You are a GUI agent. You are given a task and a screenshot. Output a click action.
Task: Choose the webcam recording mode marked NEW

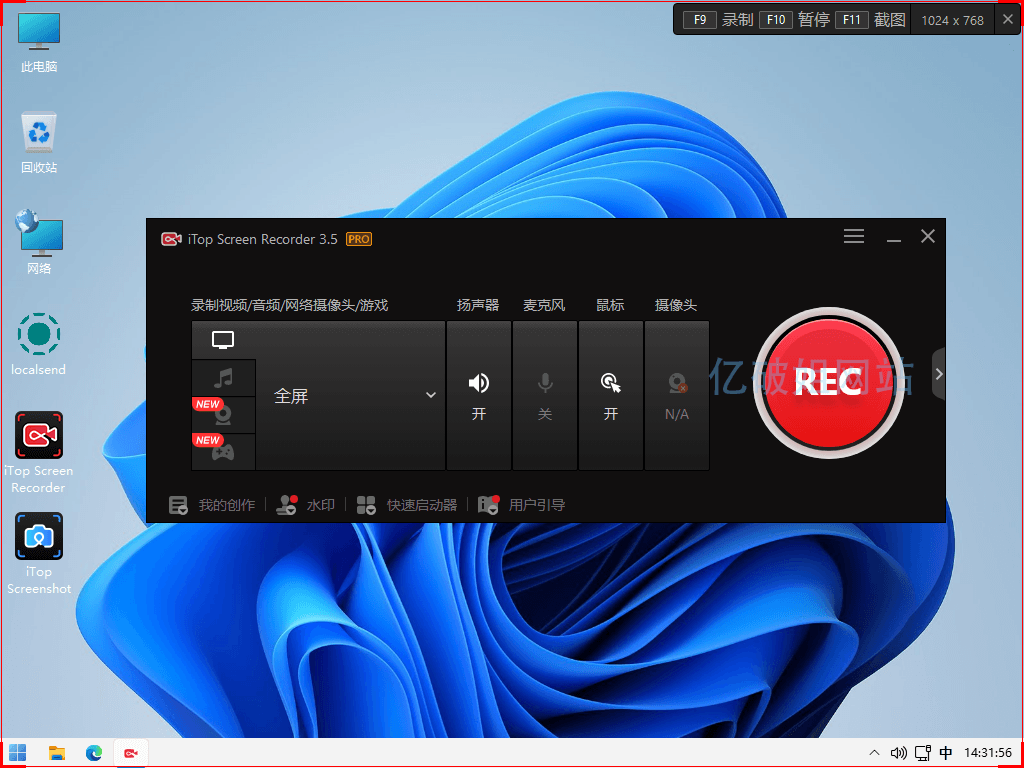pos(222,414)
